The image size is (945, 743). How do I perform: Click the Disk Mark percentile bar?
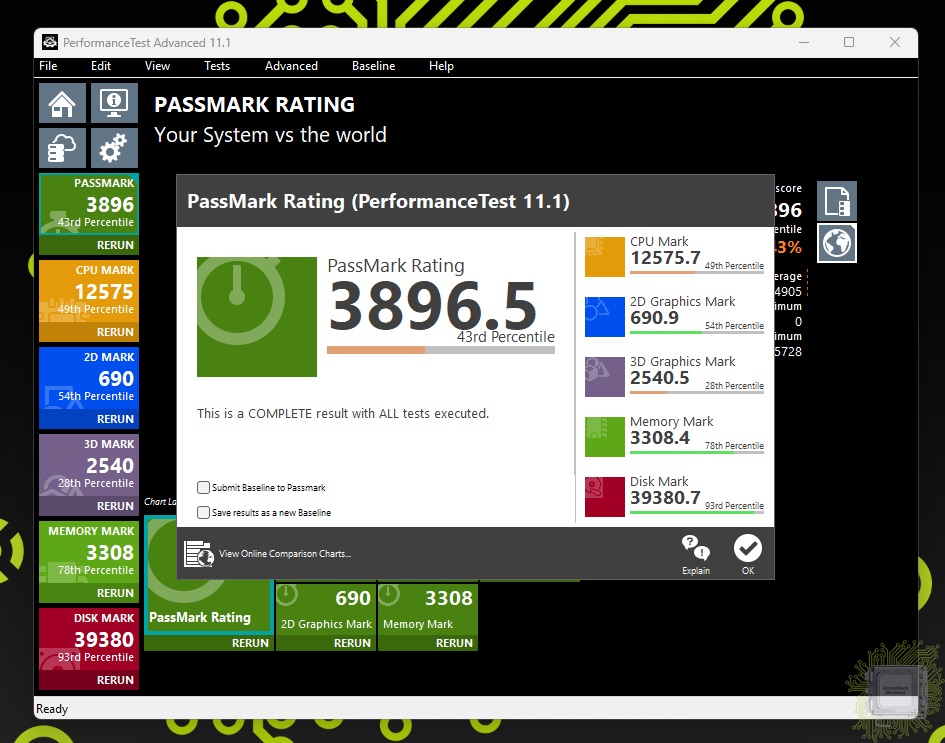(x=697, y=513)
